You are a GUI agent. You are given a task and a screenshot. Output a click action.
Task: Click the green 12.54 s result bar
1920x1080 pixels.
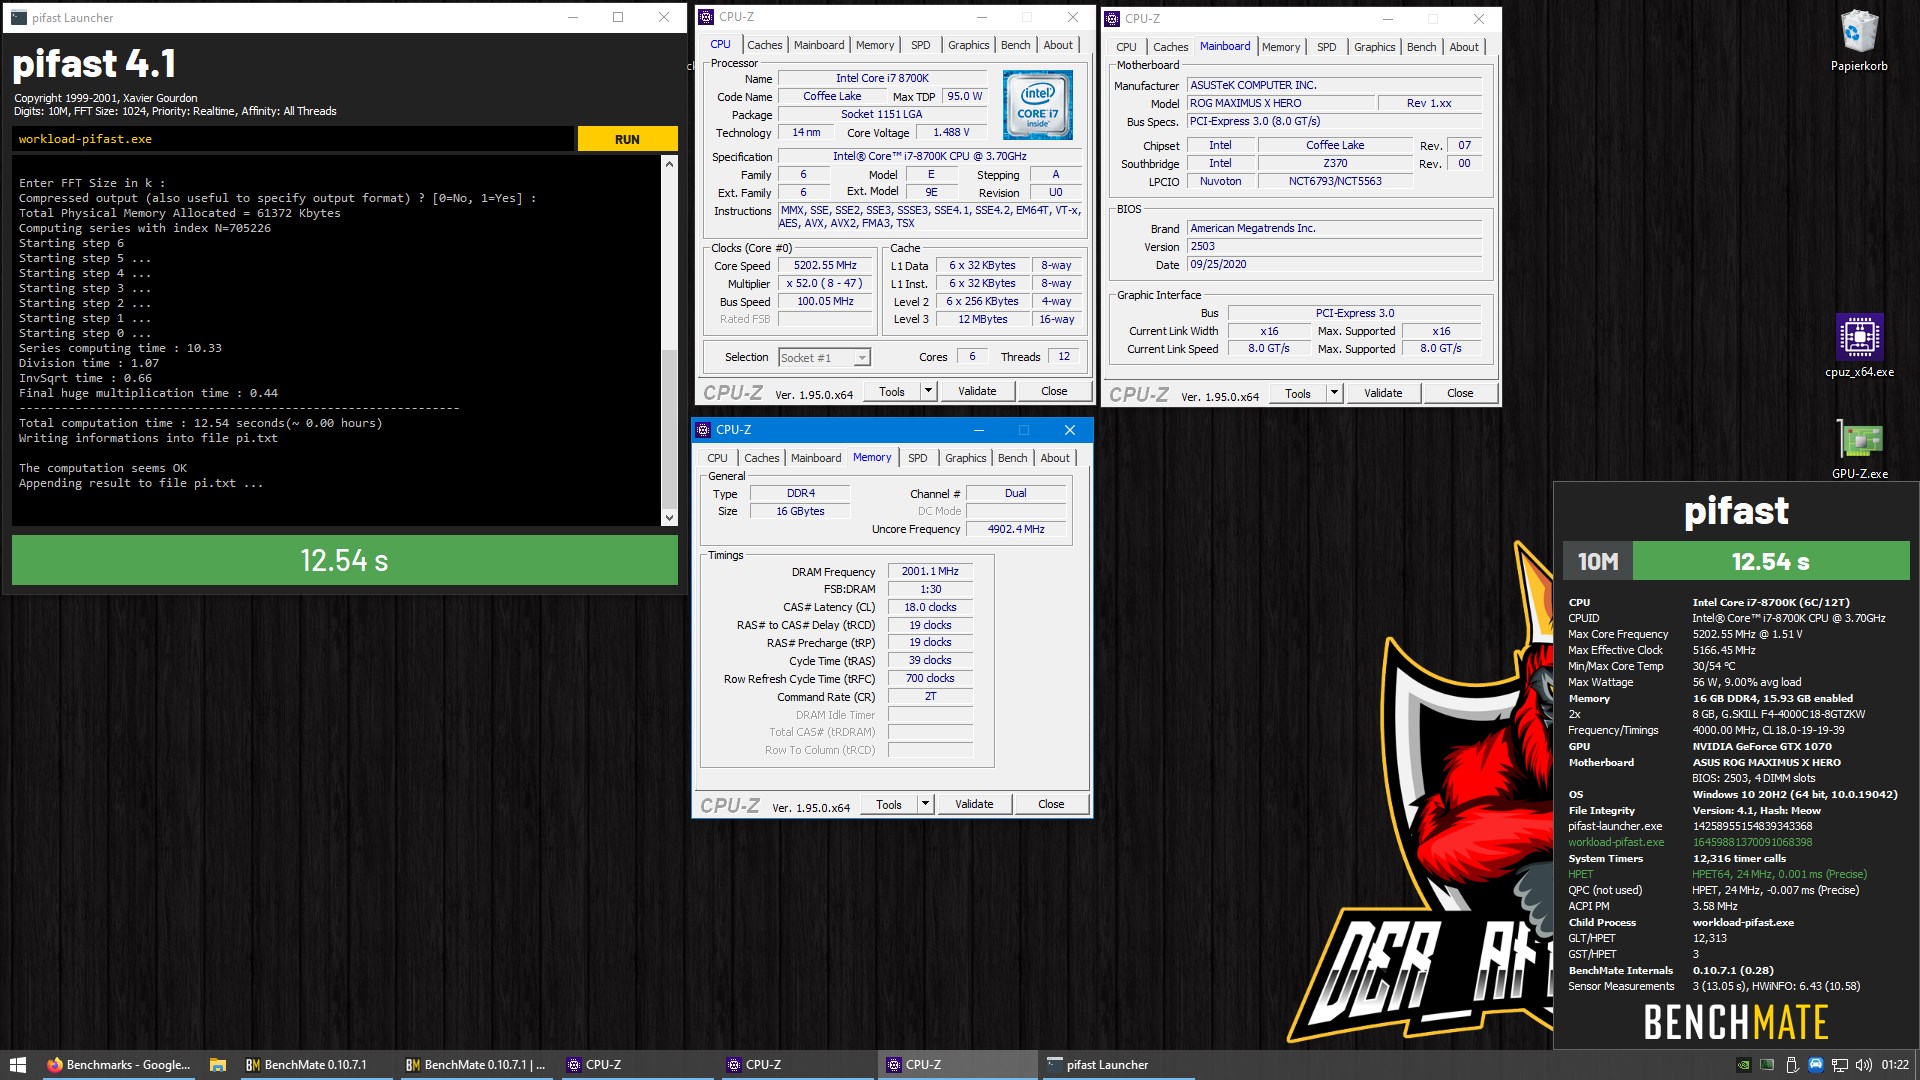tap(345, 560)
